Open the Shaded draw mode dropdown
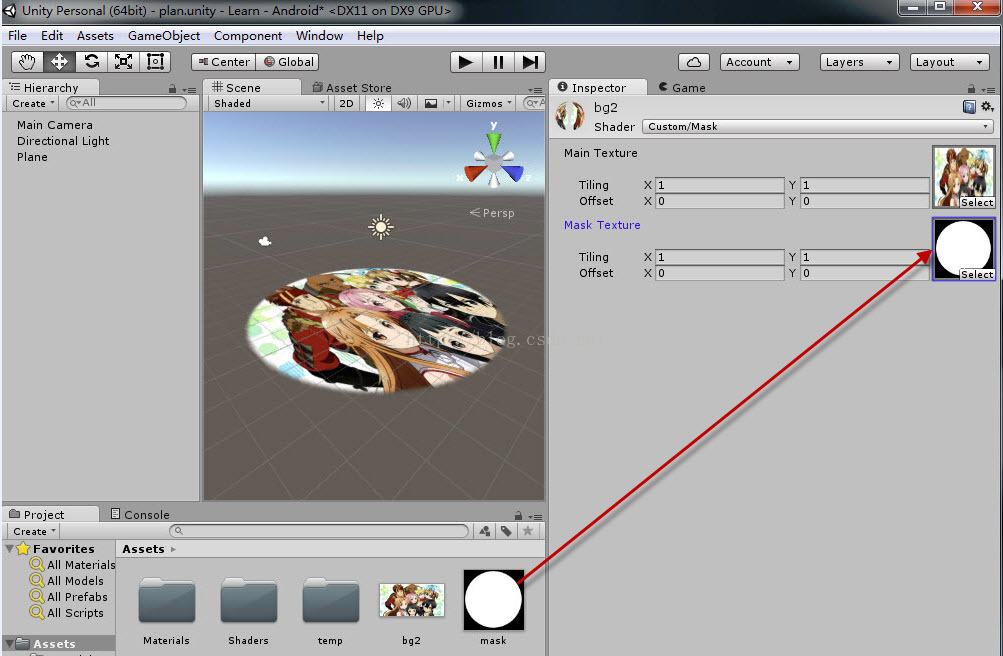This screenshot has height=656, width=1003. (268, 104)
